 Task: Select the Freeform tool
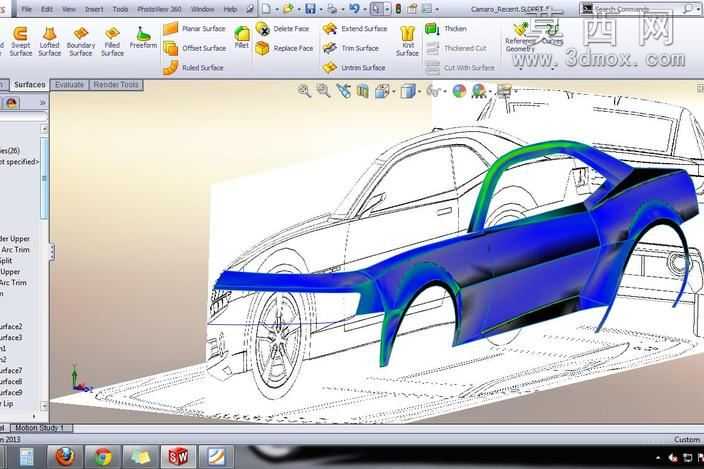click(x=143, y=38)
